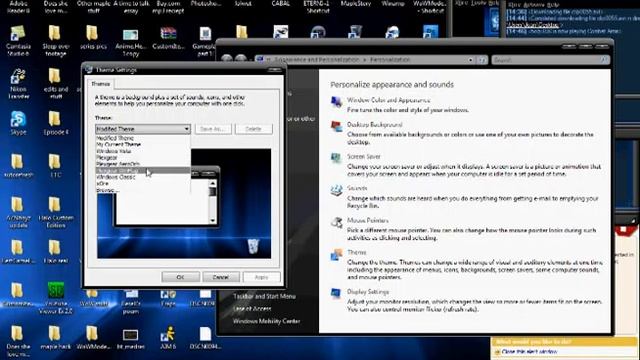This screenshot has width=640, height=360.
Task: Open the Ease of Access link
Action: 252,309
